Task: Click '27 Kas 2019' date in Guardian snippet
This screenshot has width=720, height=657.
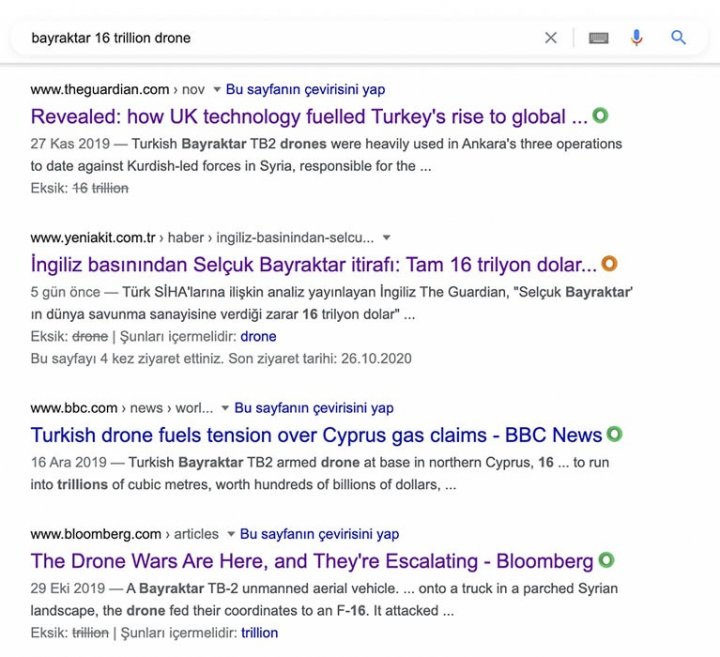Action: pos(70,144)
